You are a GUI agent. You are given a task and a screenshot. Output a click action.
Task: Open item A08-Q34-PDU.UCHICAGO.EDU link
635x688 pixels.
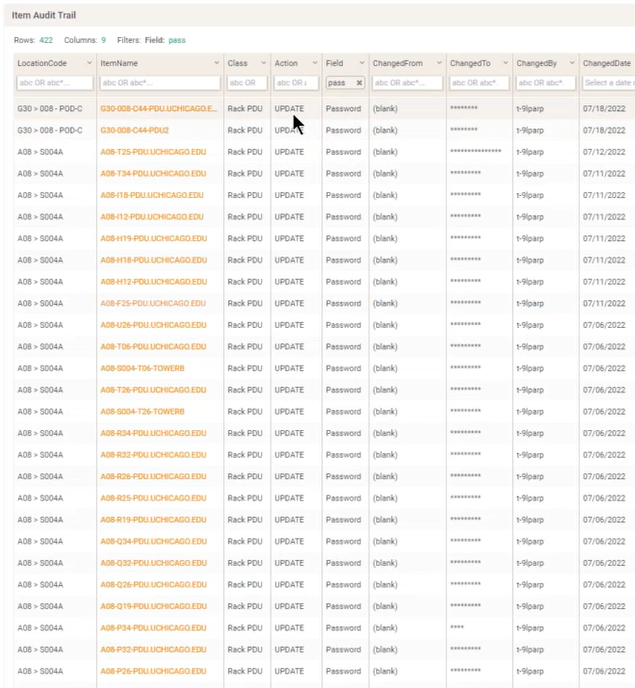154,541
